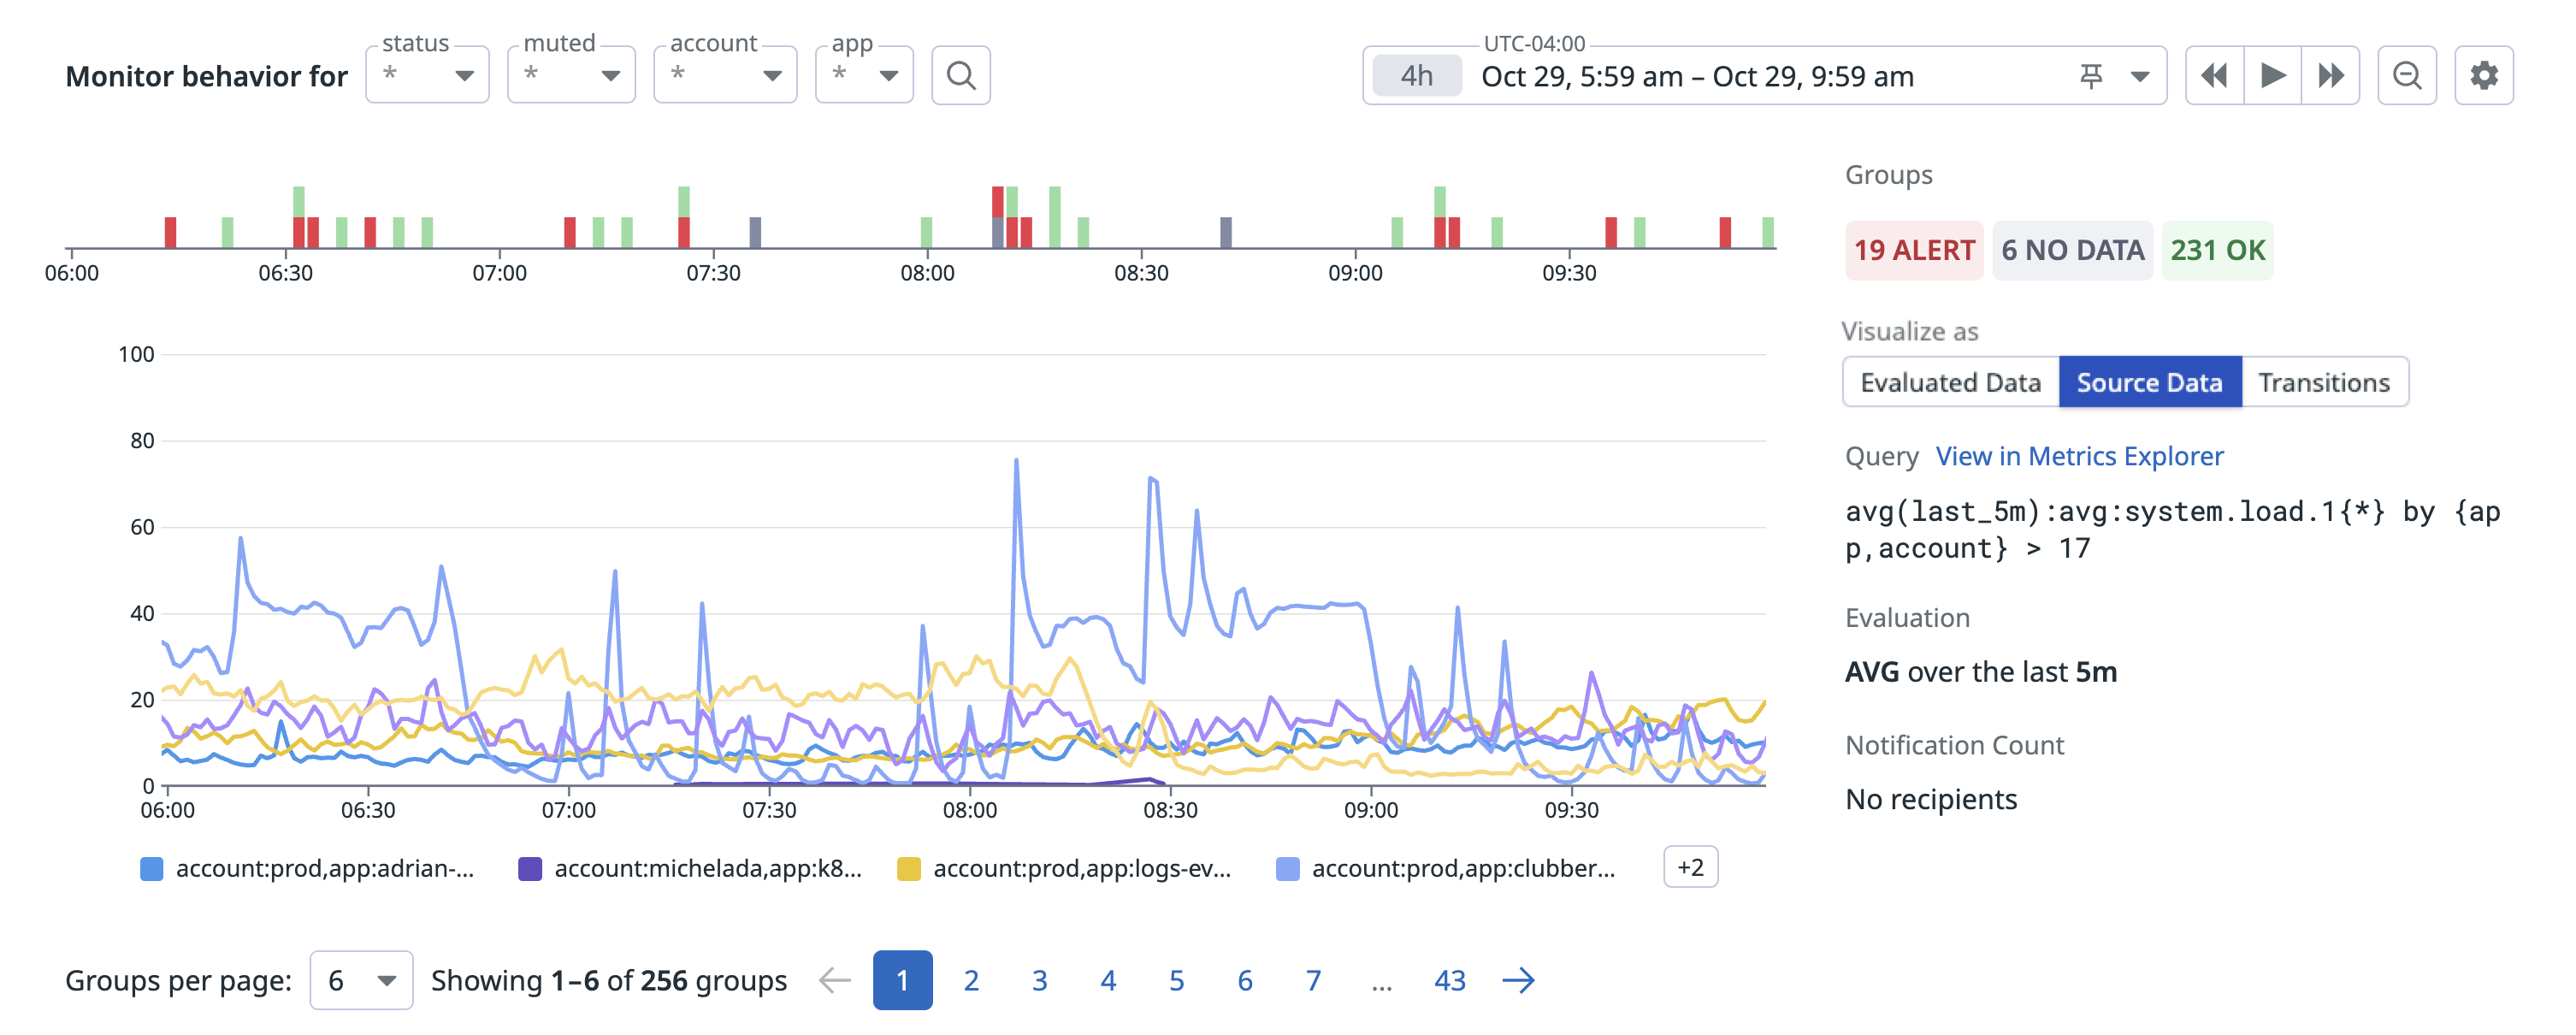Open monitor settings via the gear icon
The width and height of the screenshot is (2576, 1035).
click(x=2487, y=74)
